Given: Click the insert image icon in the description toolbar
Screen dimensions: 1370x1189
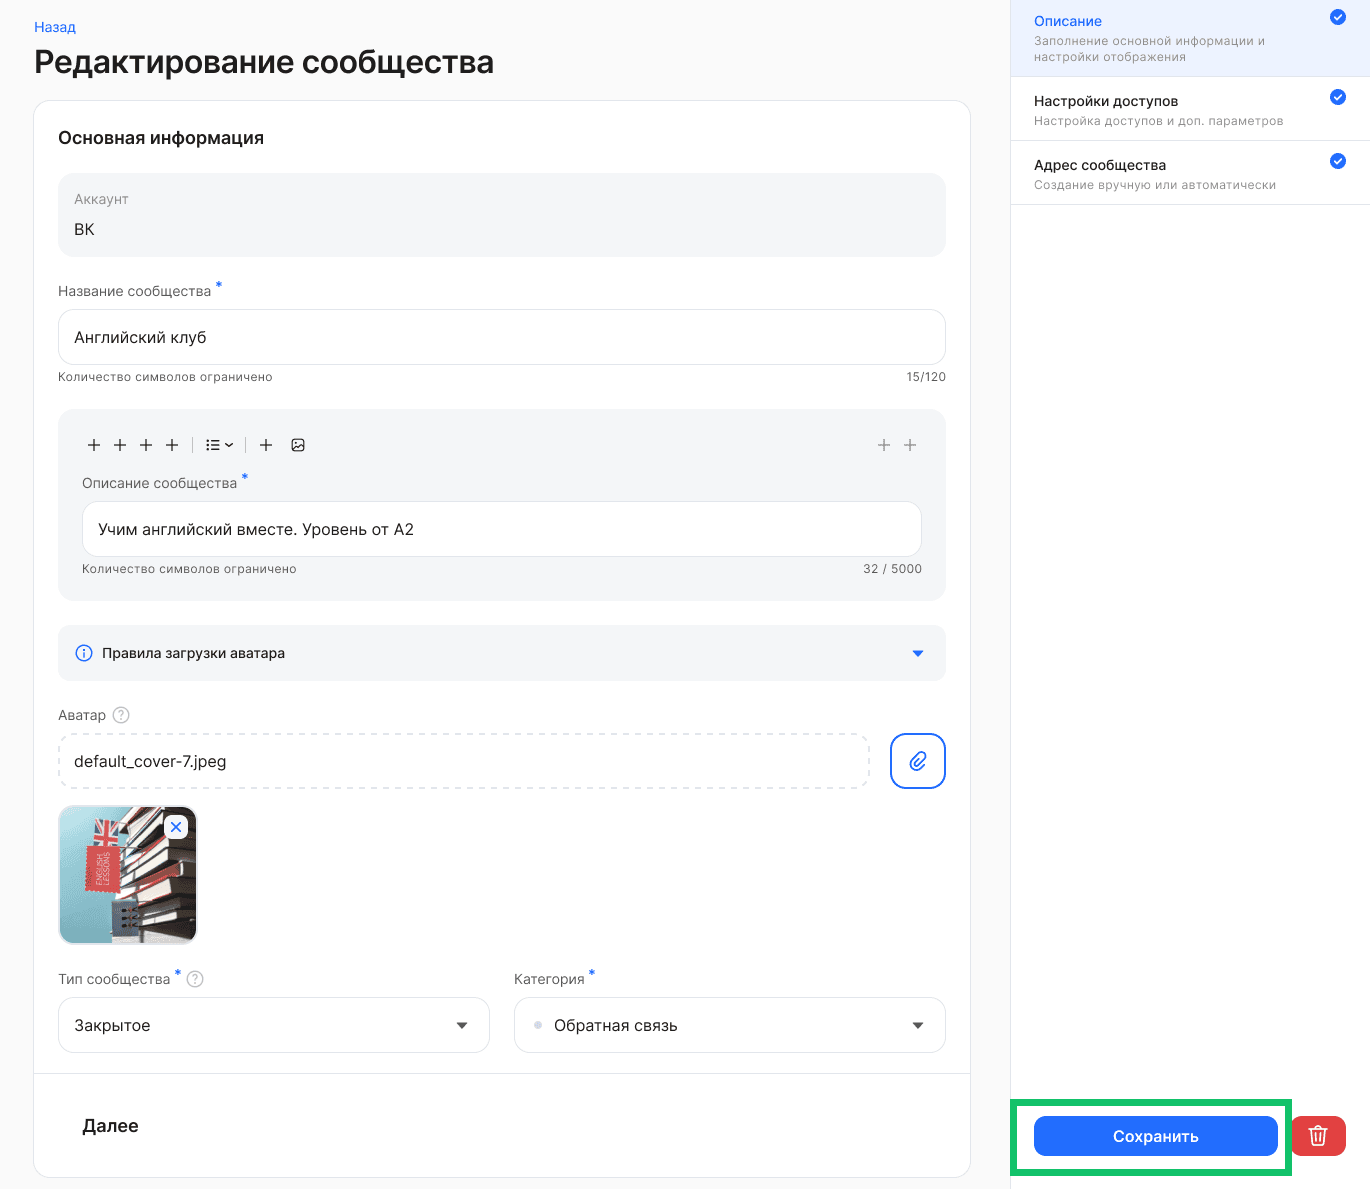Looking at the screenshot, I should pos(298,444).
